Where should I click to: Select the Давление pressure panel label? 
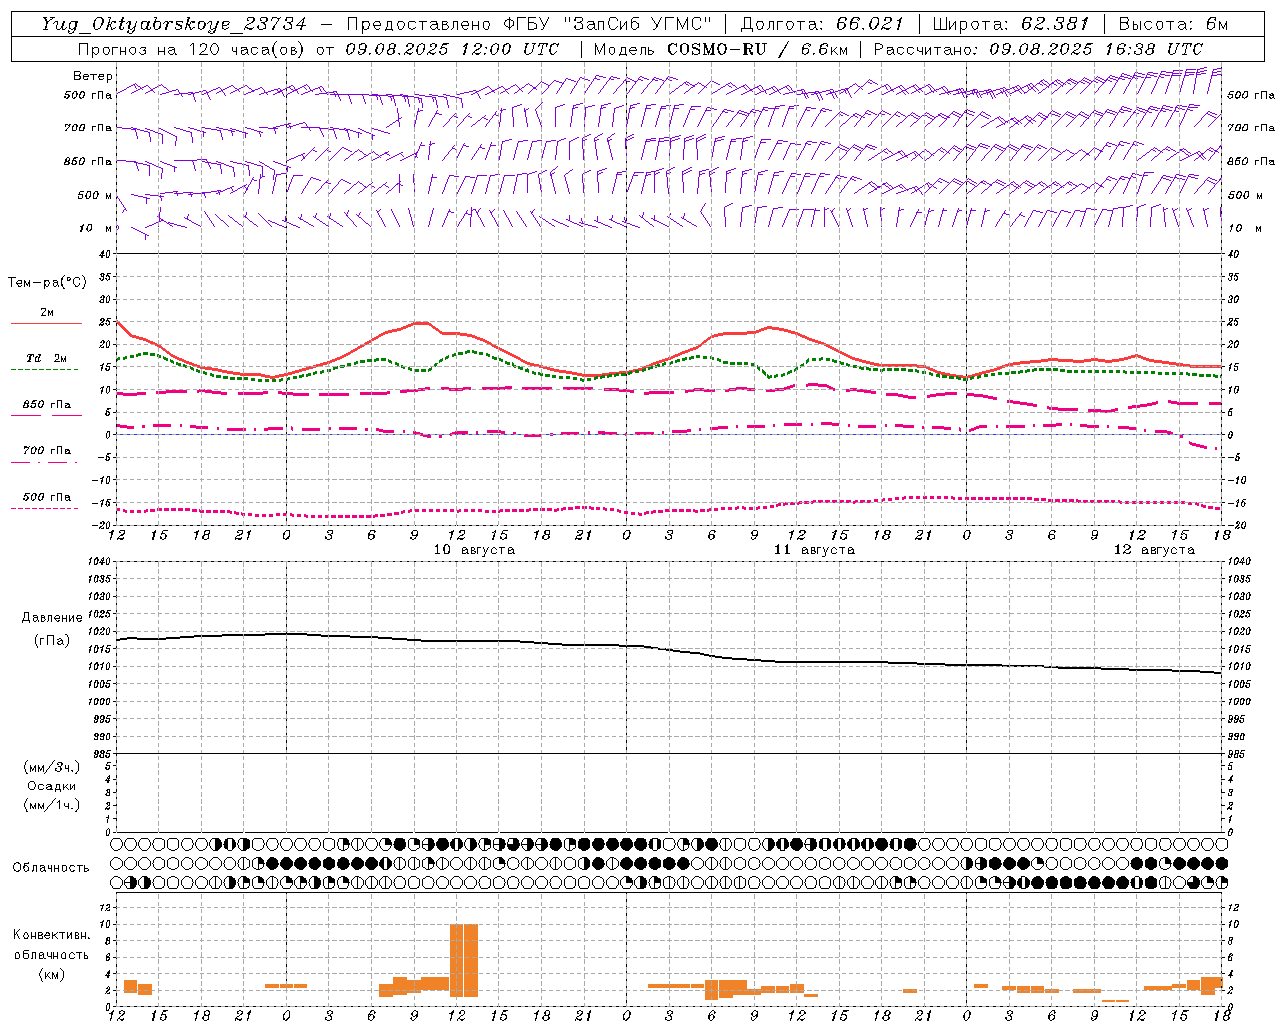[52, 618]
